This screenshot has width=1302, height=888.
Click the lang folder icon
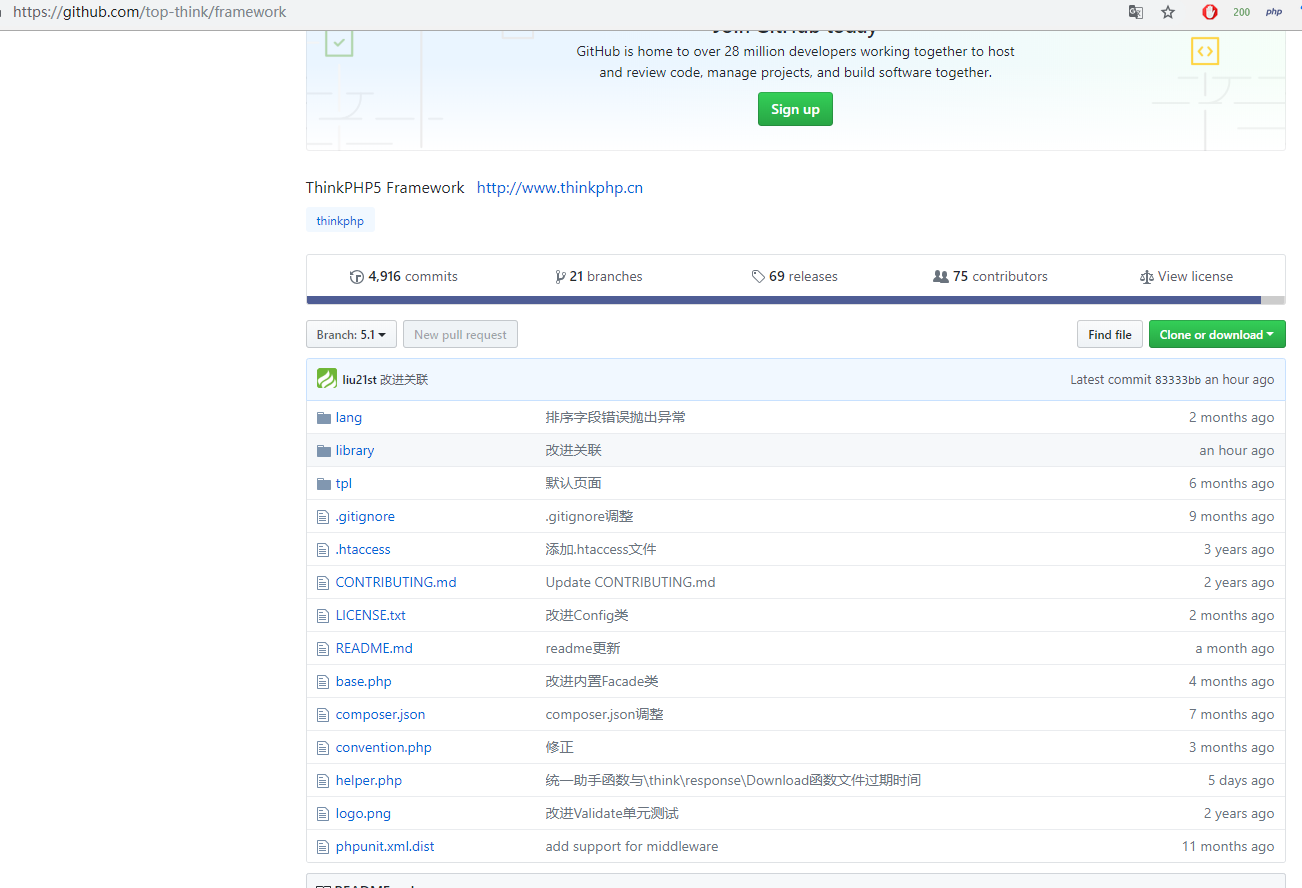(x=323, y=418)
